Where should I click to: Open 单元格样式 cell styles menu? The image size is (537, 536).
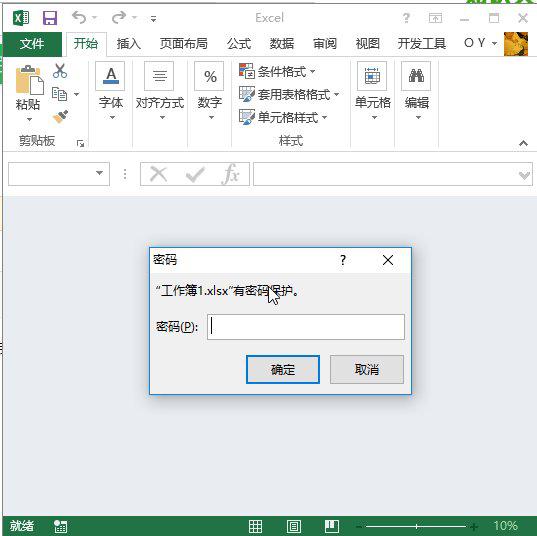[283, 117]
